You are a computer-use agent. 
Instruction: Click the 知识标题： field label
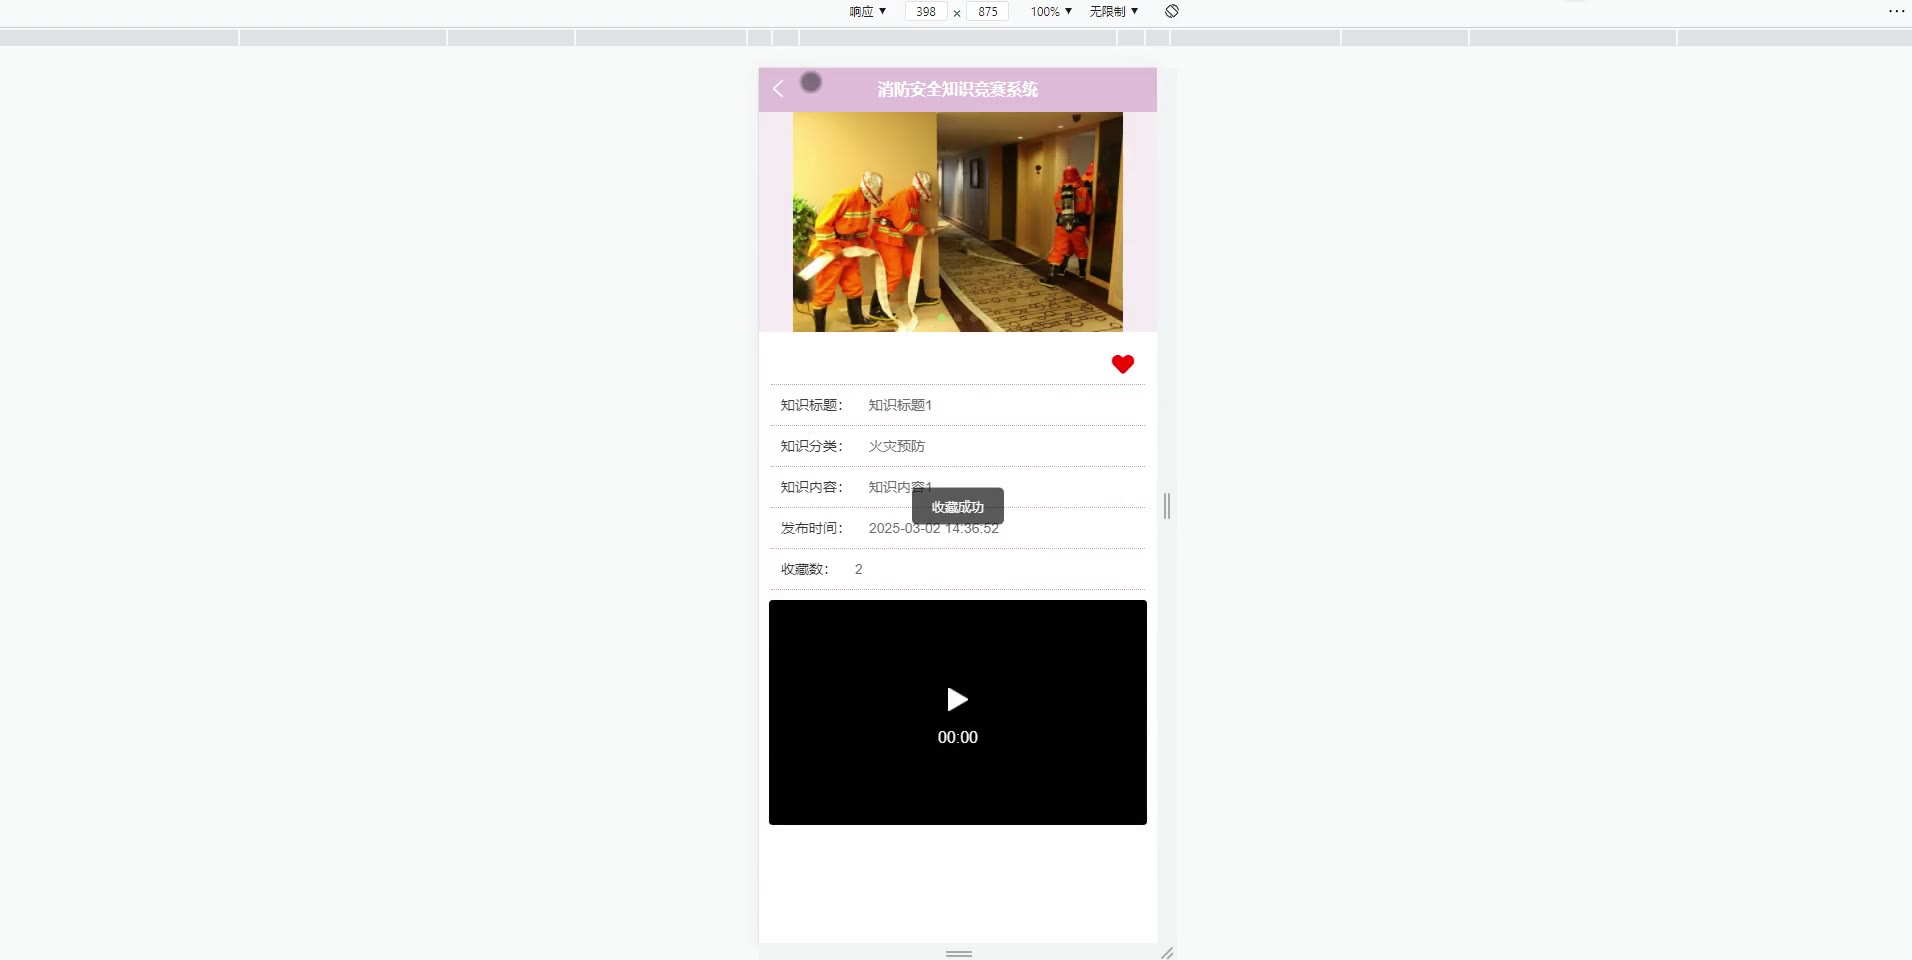point(812,405)
